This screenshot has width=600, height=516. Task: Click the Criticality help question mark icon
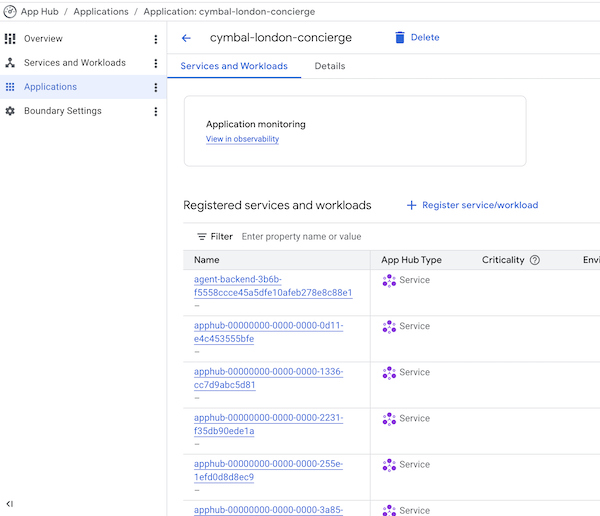coord(535,260)
